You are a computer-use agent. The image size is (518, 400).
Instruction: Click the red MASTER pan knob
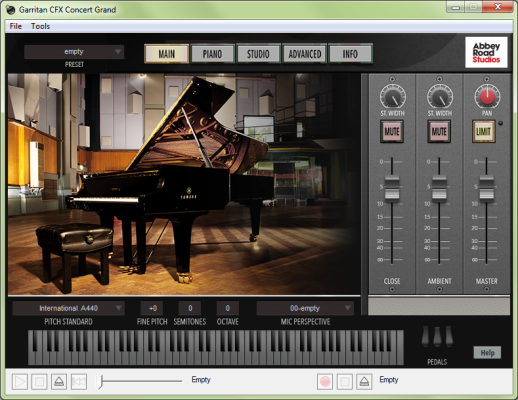[x=487, y=97]
